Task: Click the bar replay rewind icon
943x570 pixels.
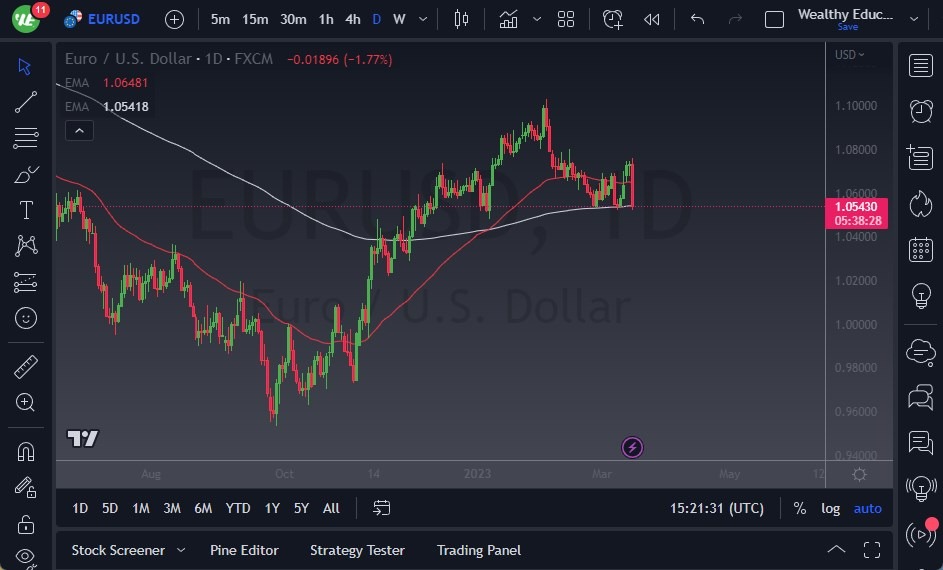Action: click(652, 19)
